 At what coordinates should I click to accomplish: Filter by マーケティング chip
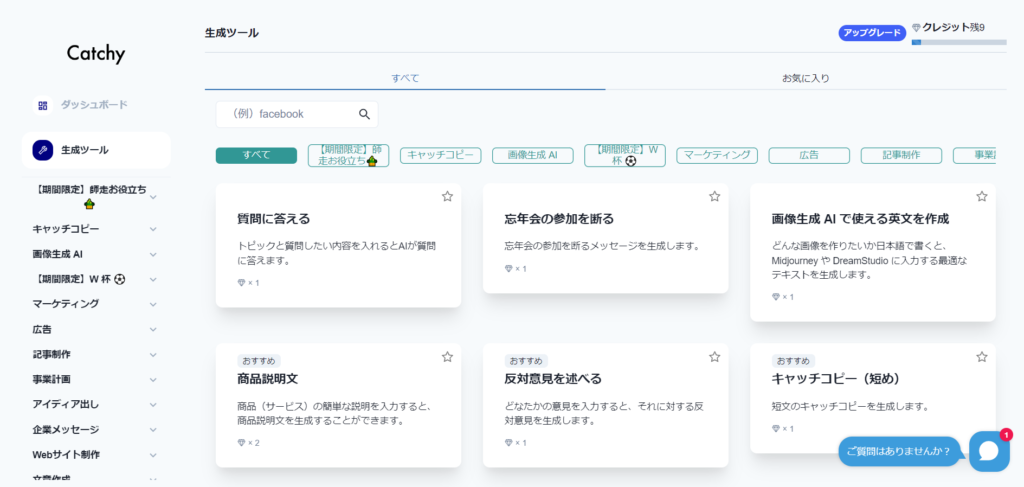[x=717, y=155]
